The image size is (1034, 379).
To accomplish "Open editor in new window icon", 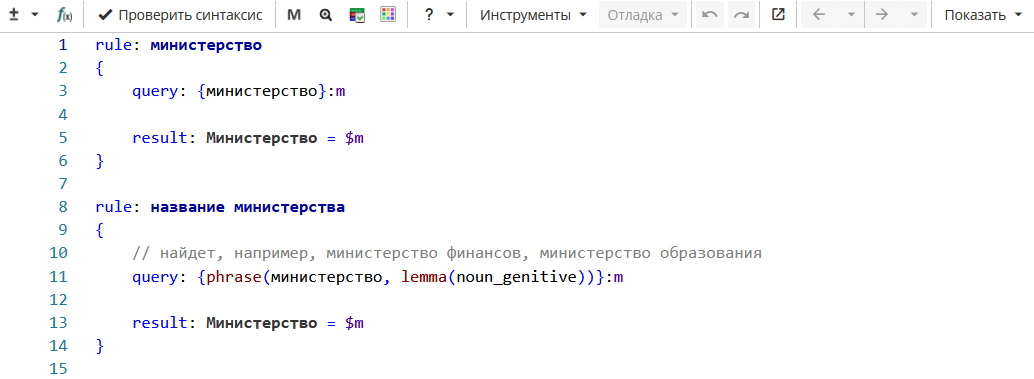I will pos(778,15).
